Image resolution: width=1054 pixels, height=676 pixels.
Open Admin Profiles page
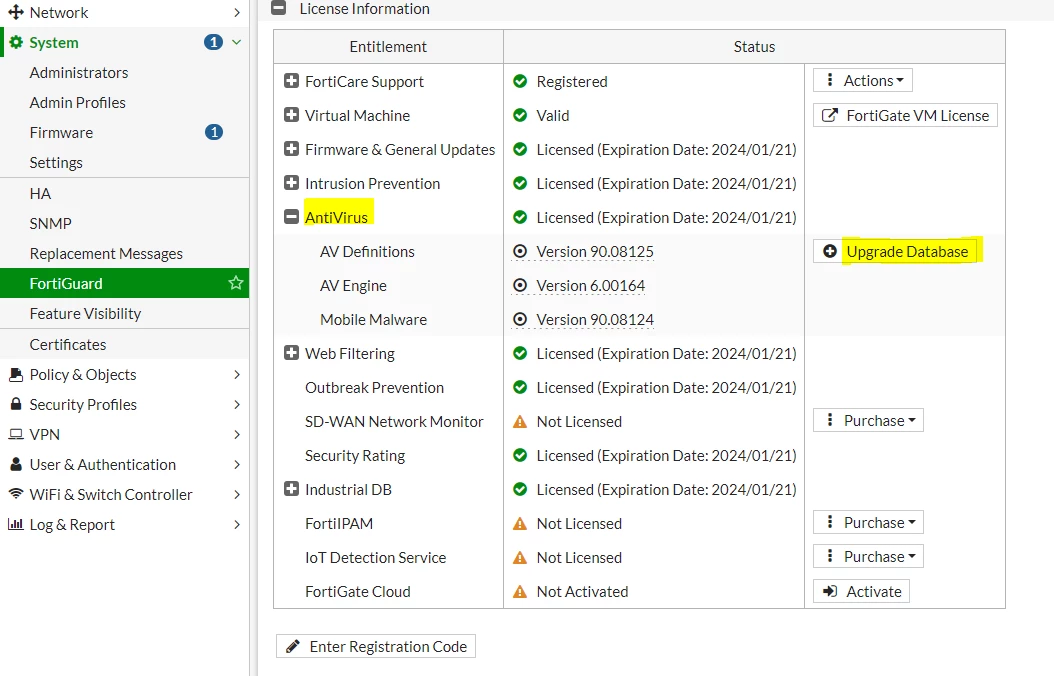(x=77, y=103)
